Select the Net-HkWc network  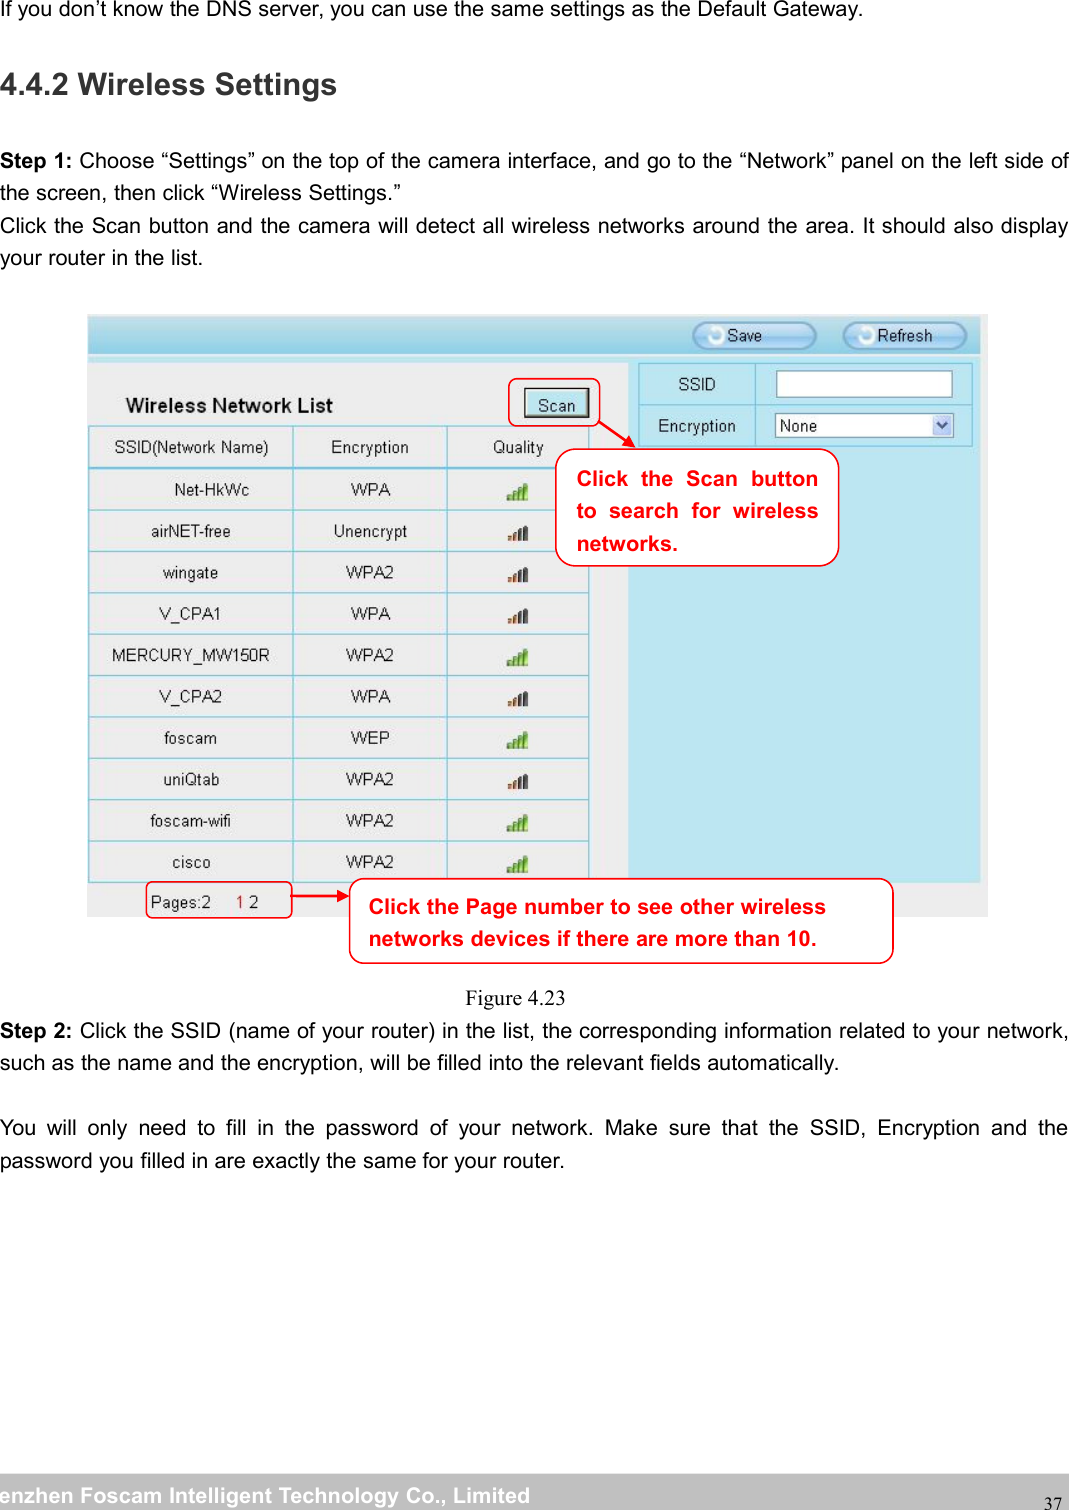click(x=211, y=490)
